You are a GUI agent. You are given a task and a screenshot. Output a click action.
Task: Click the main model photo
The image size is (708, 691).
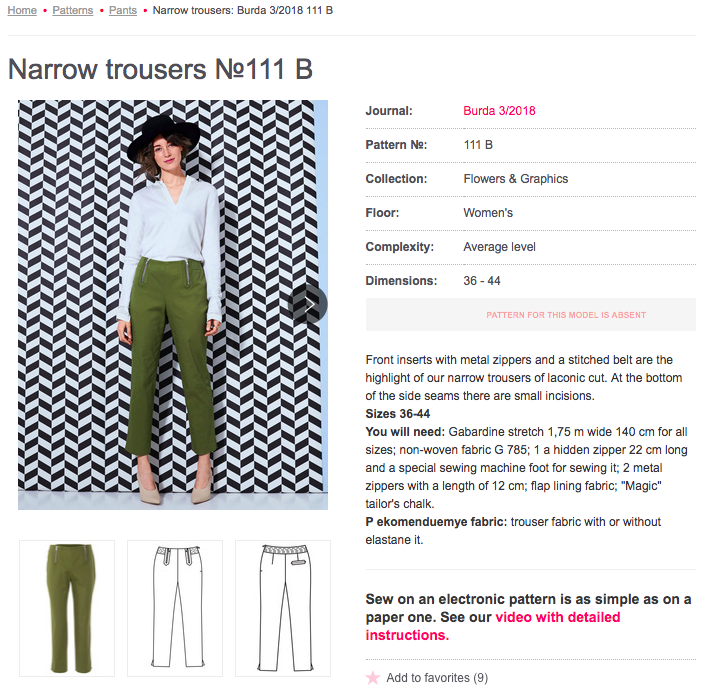[173, 305]
